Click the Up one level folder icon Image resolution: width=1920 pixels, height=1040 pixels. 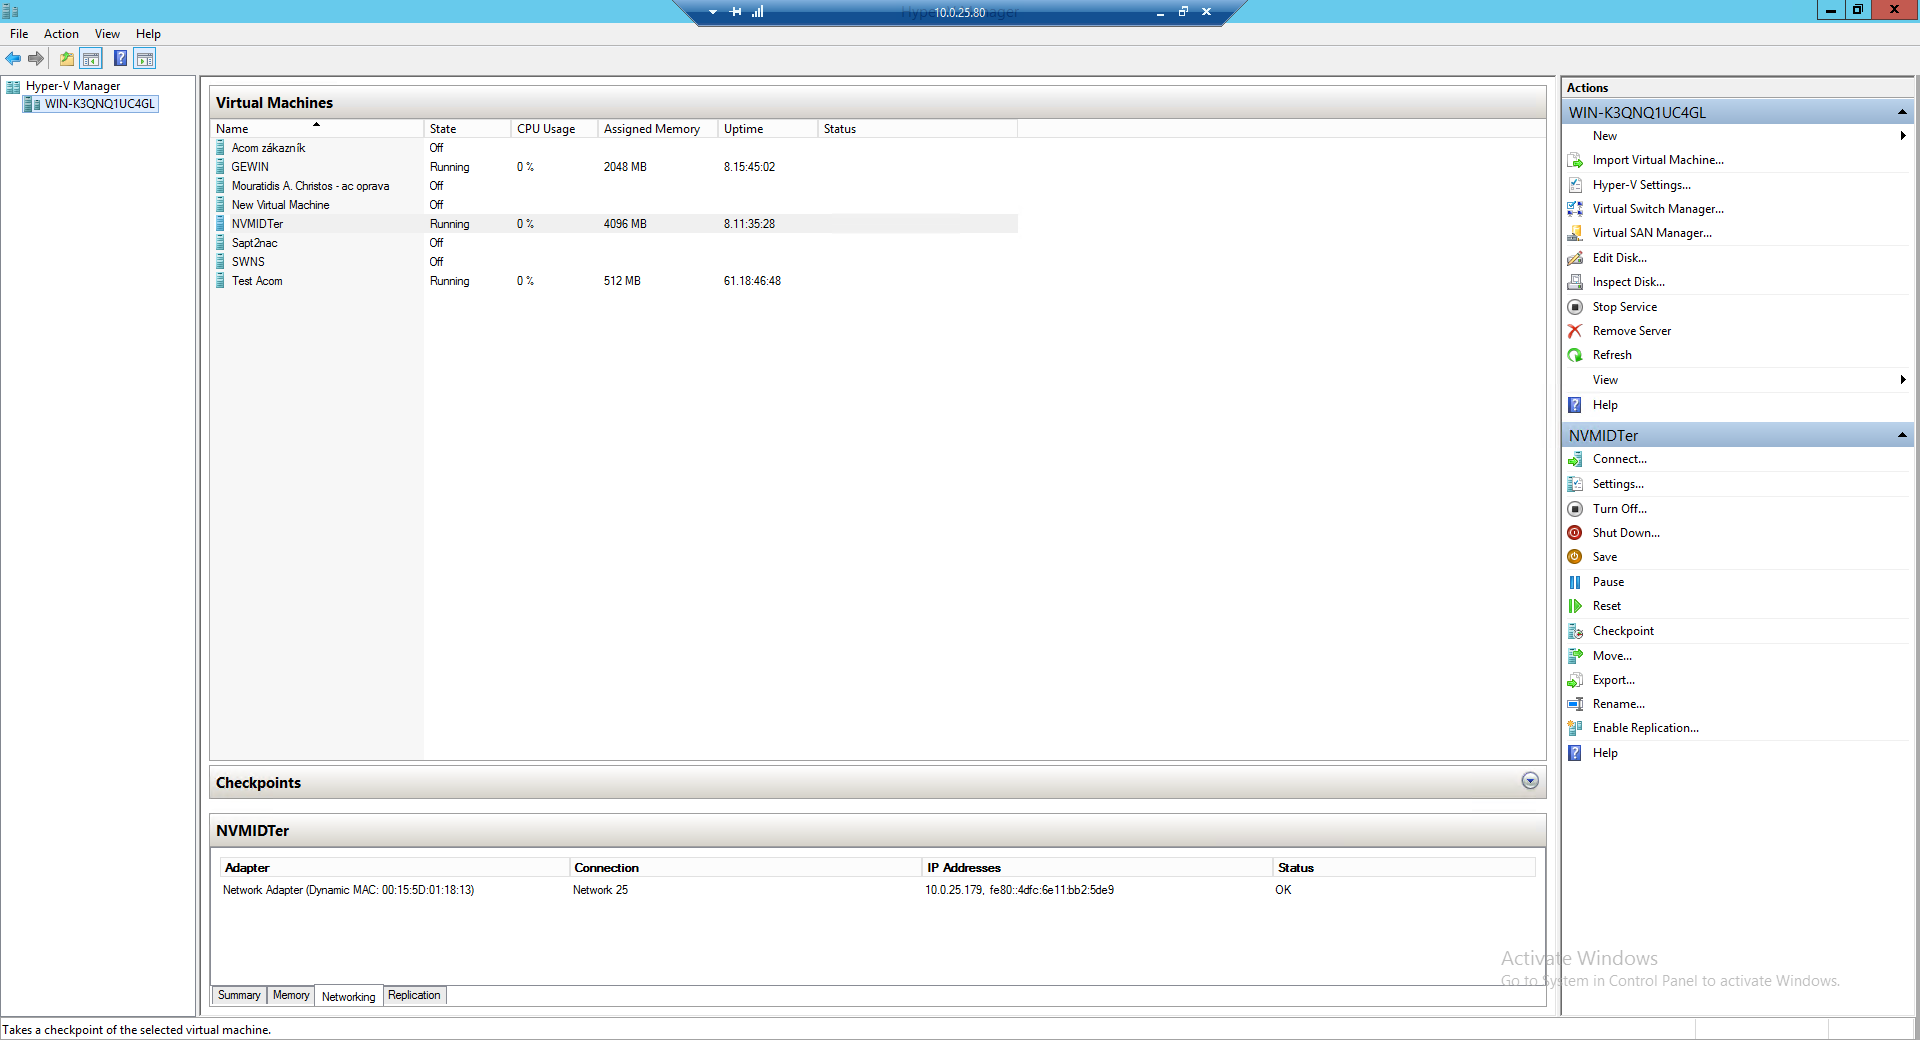click(x=67, y=59)
